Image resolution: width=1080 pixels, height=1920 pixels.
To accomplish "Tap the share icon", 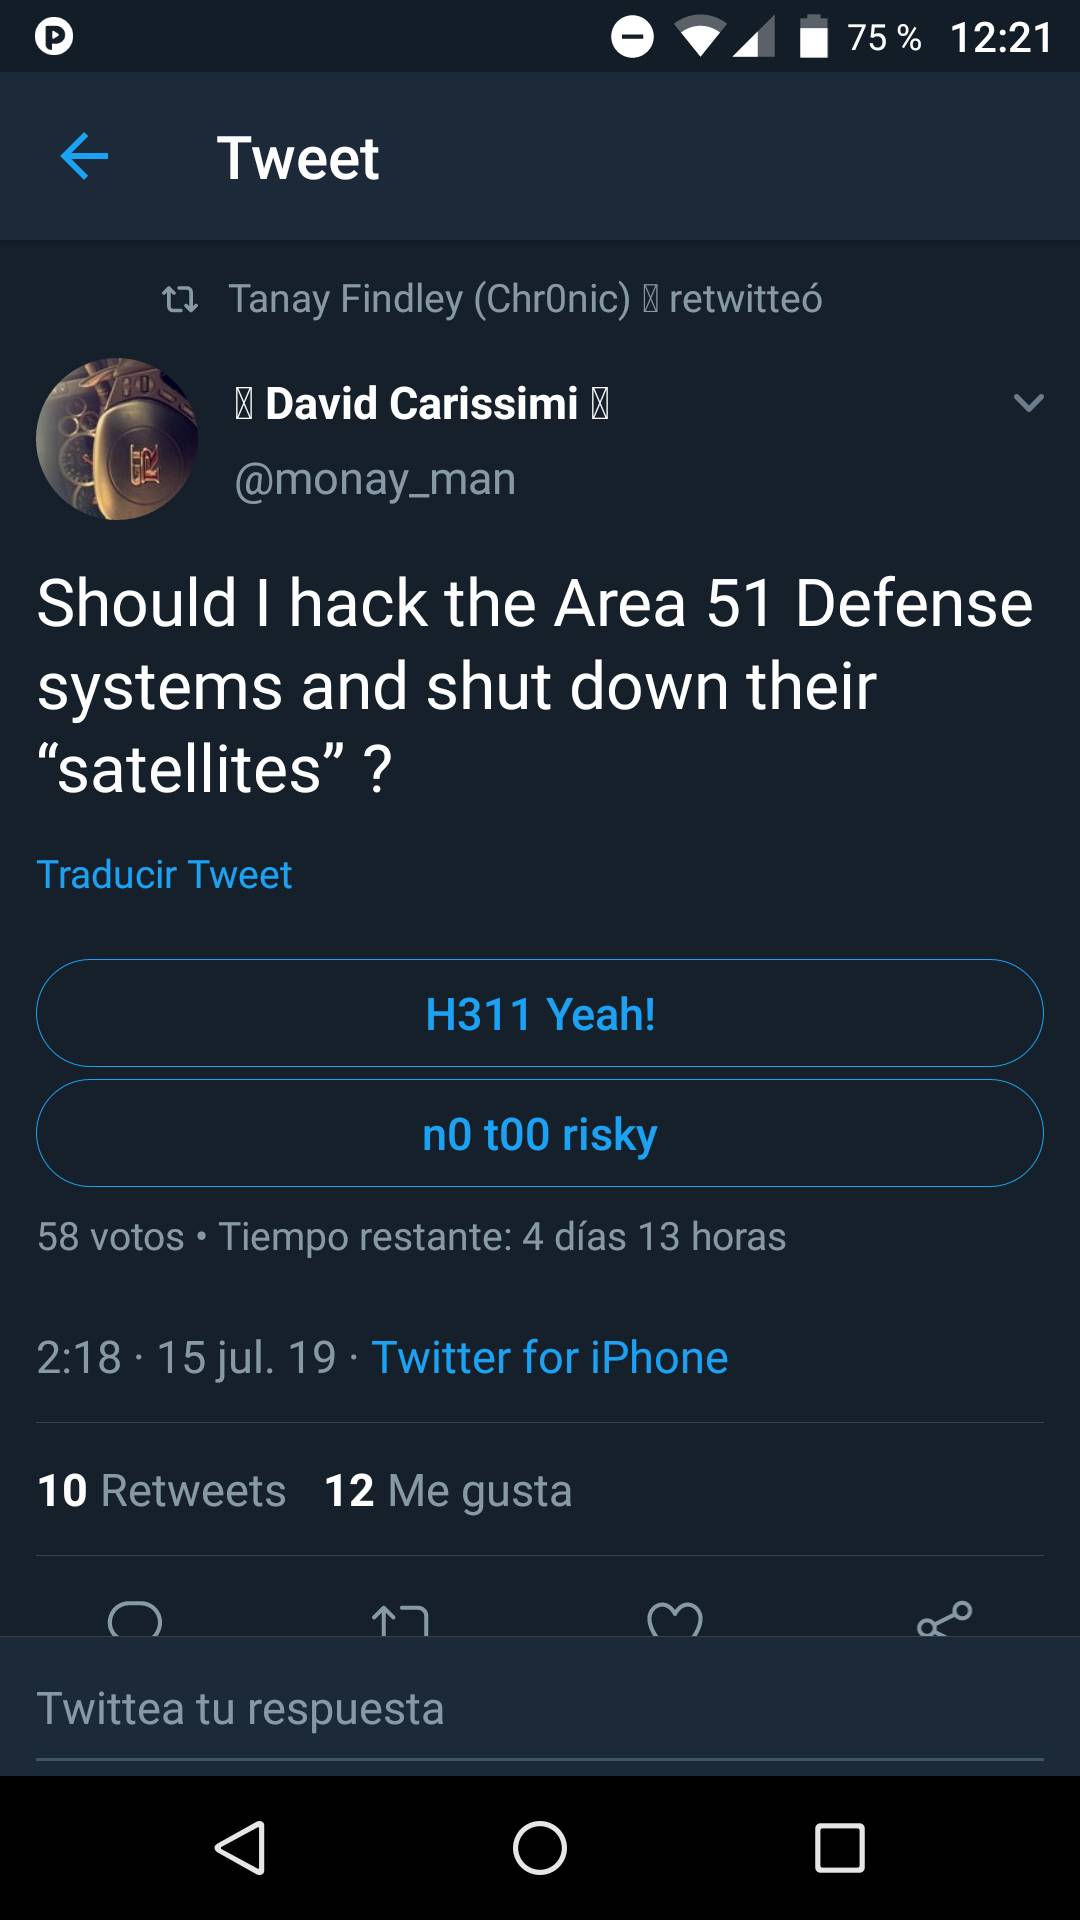I will [x=944, y=1617].
